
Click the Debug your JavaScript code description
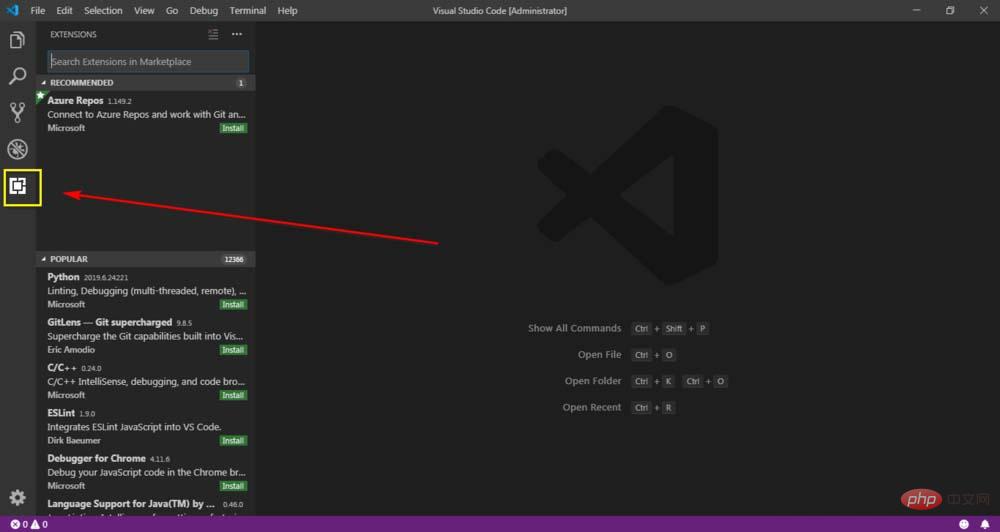point(146,472)
